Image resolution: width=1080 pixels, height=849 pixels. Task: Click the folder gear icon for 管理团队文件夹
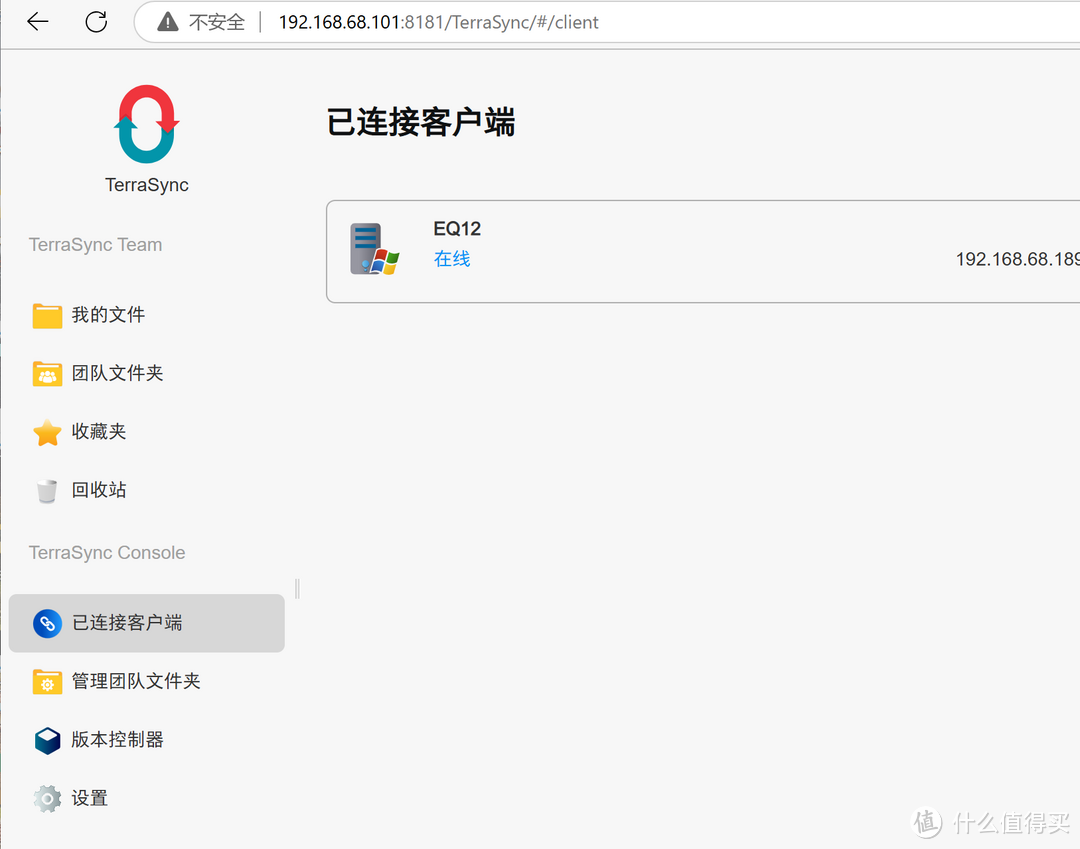(x=48, y=682)
